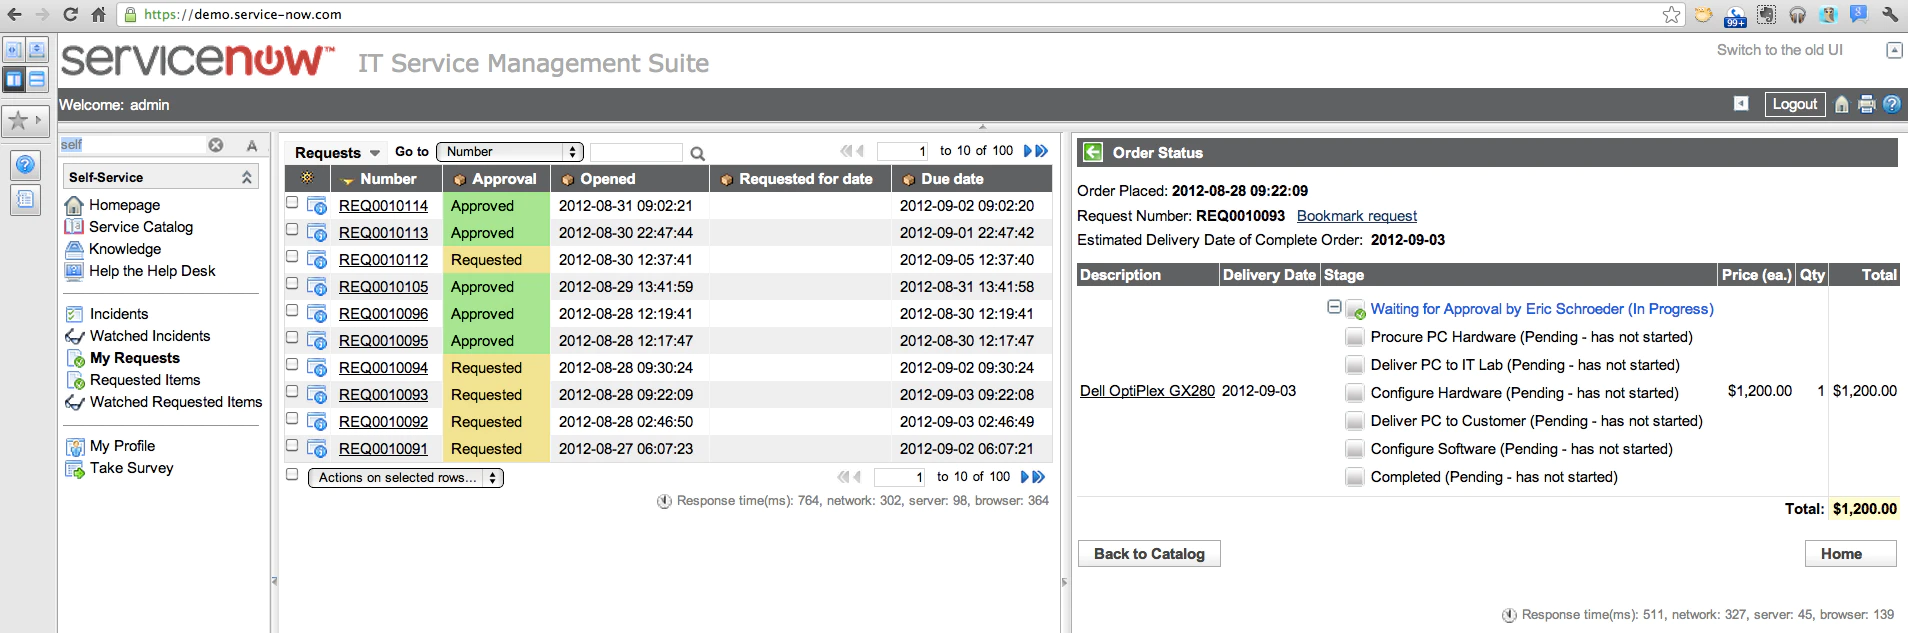Image resolution: width=1908 pixels, height=633 pixels.
Task: Click the favorites star icon in the left edge bar
Action: [18, 121]
